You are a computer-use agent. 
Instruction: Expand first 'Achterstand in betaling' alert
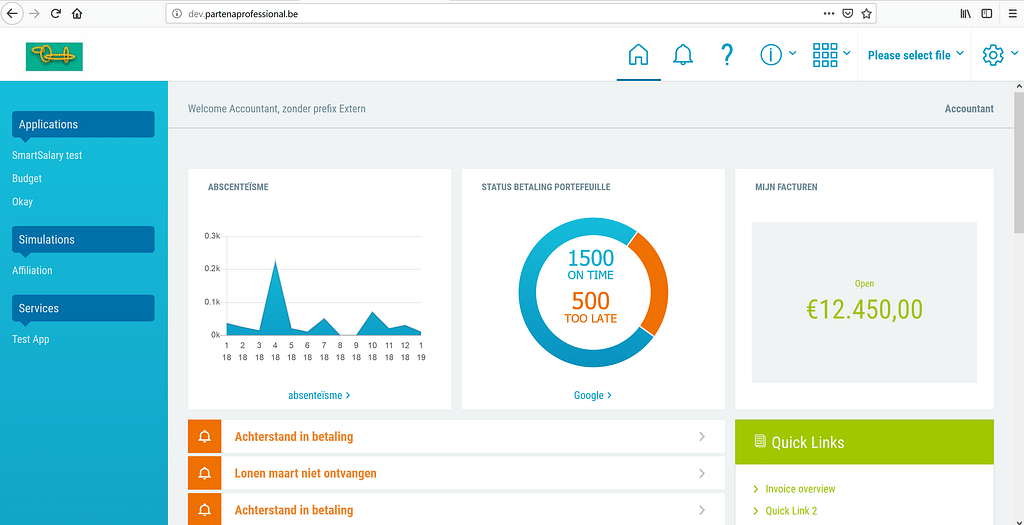455,437
